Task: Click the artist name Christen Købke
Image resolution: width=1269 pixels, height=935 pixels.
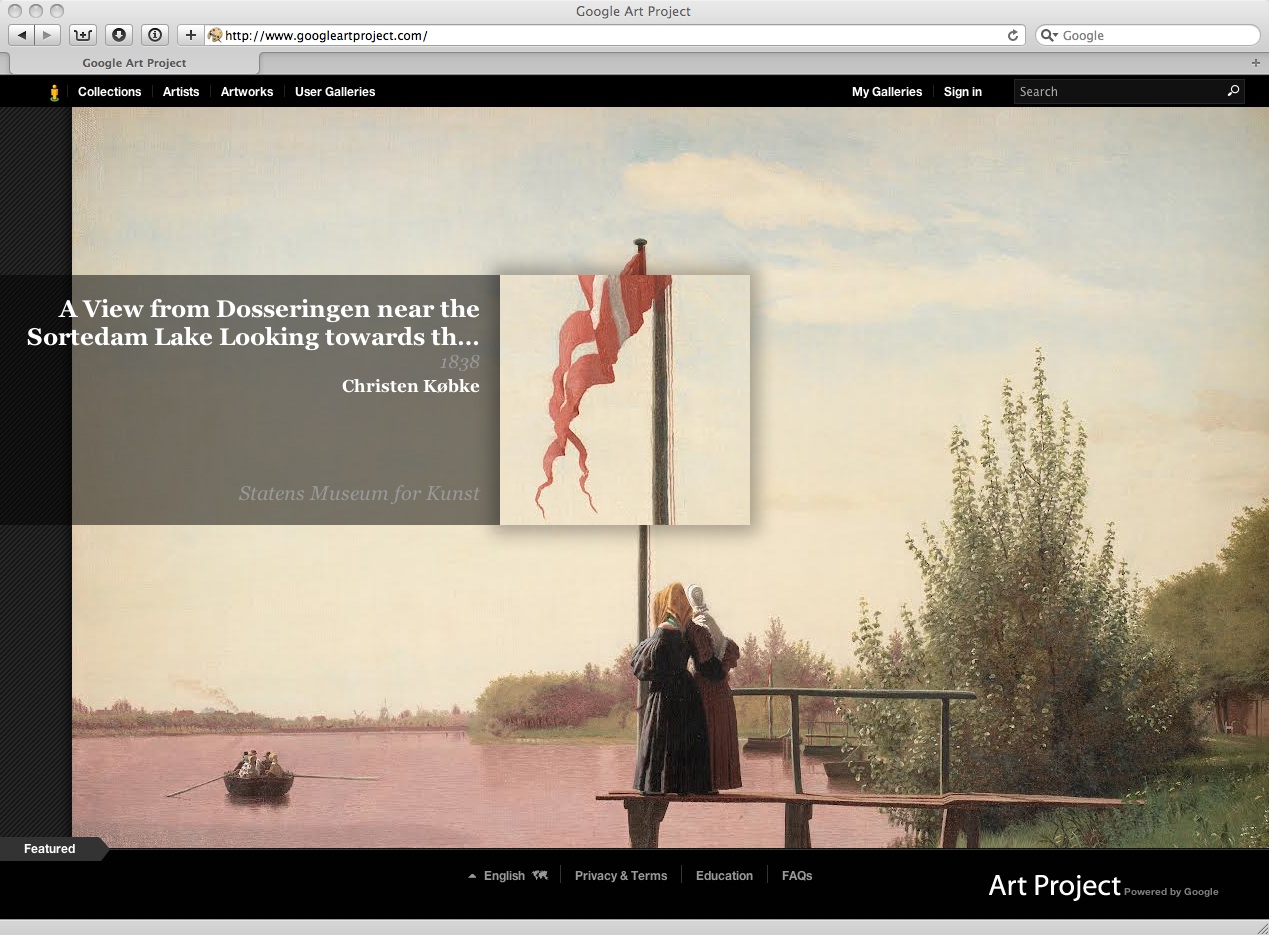Action: (410, 386)
